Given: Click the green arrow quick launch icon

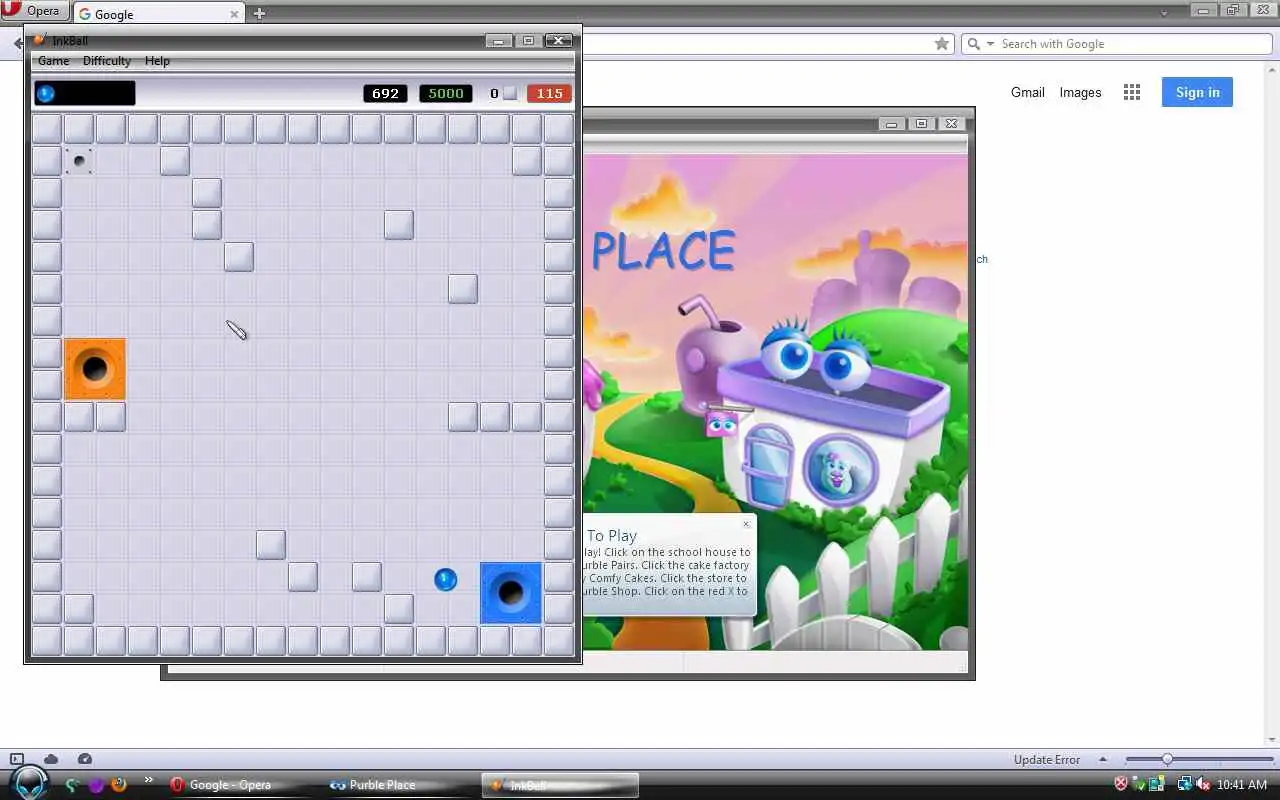Looking at the screenshot, I should point(73,784).
